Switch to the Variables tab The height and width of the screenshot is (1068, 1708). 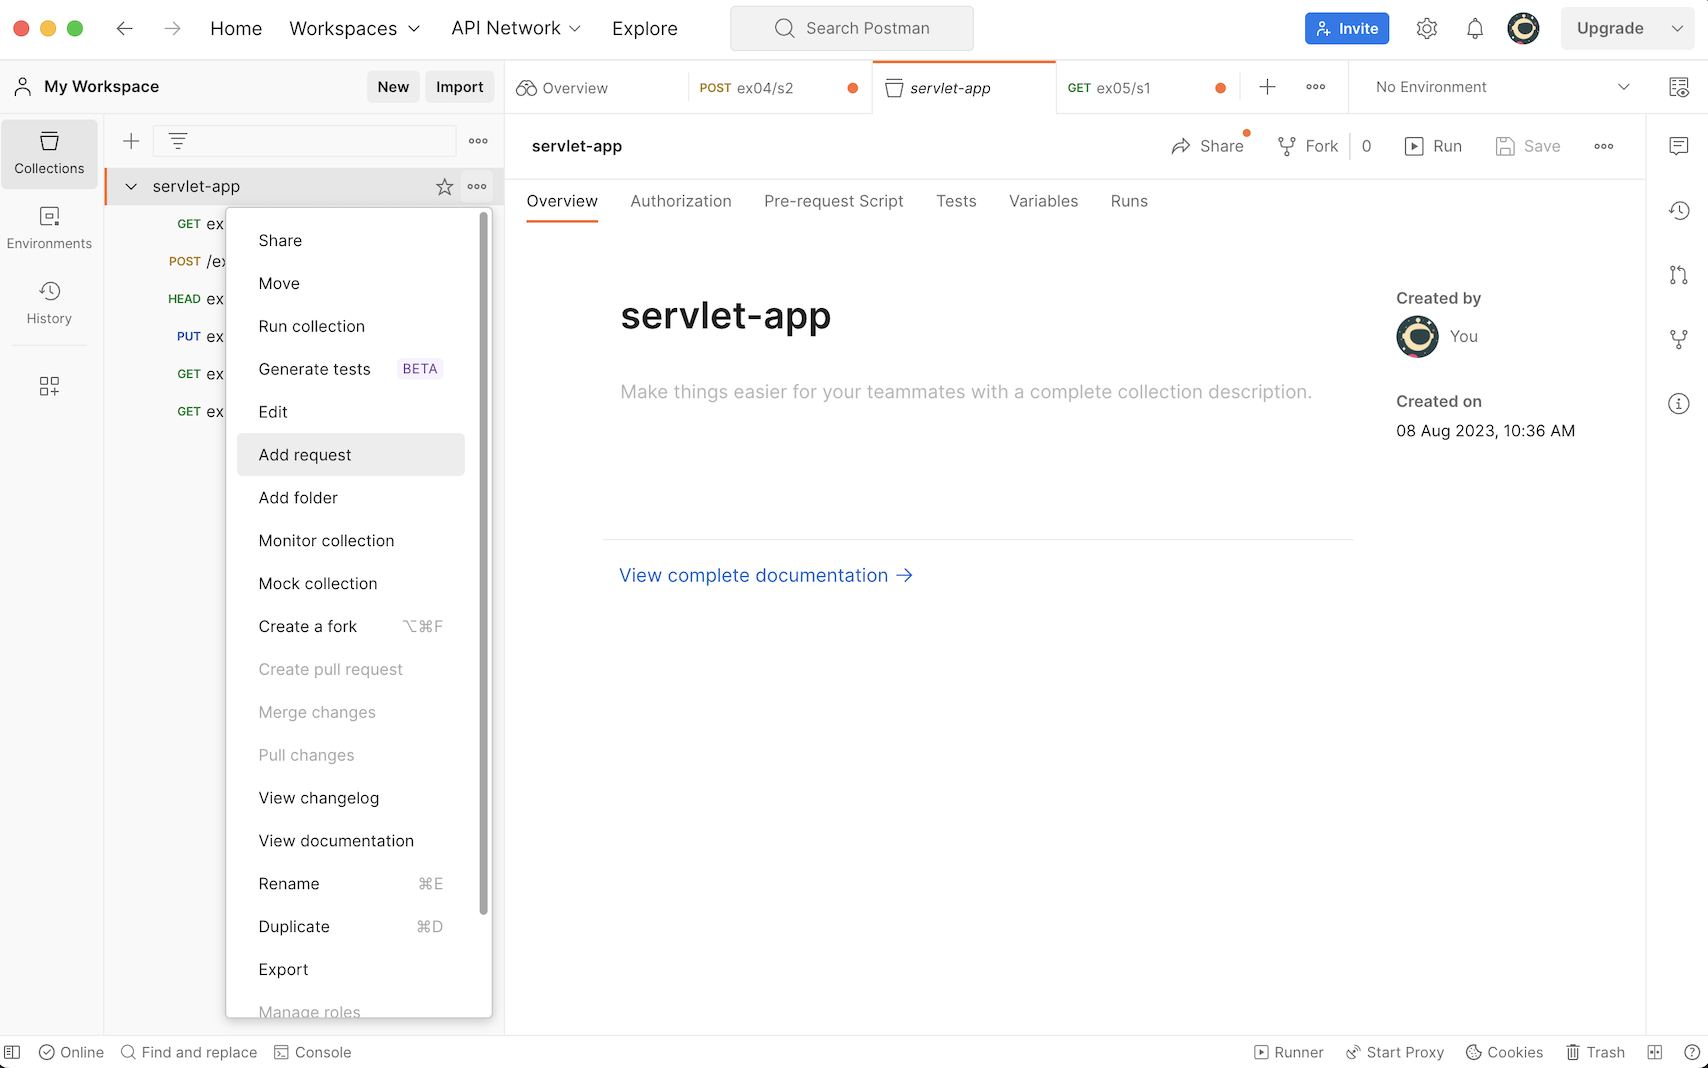[1043, 201]
